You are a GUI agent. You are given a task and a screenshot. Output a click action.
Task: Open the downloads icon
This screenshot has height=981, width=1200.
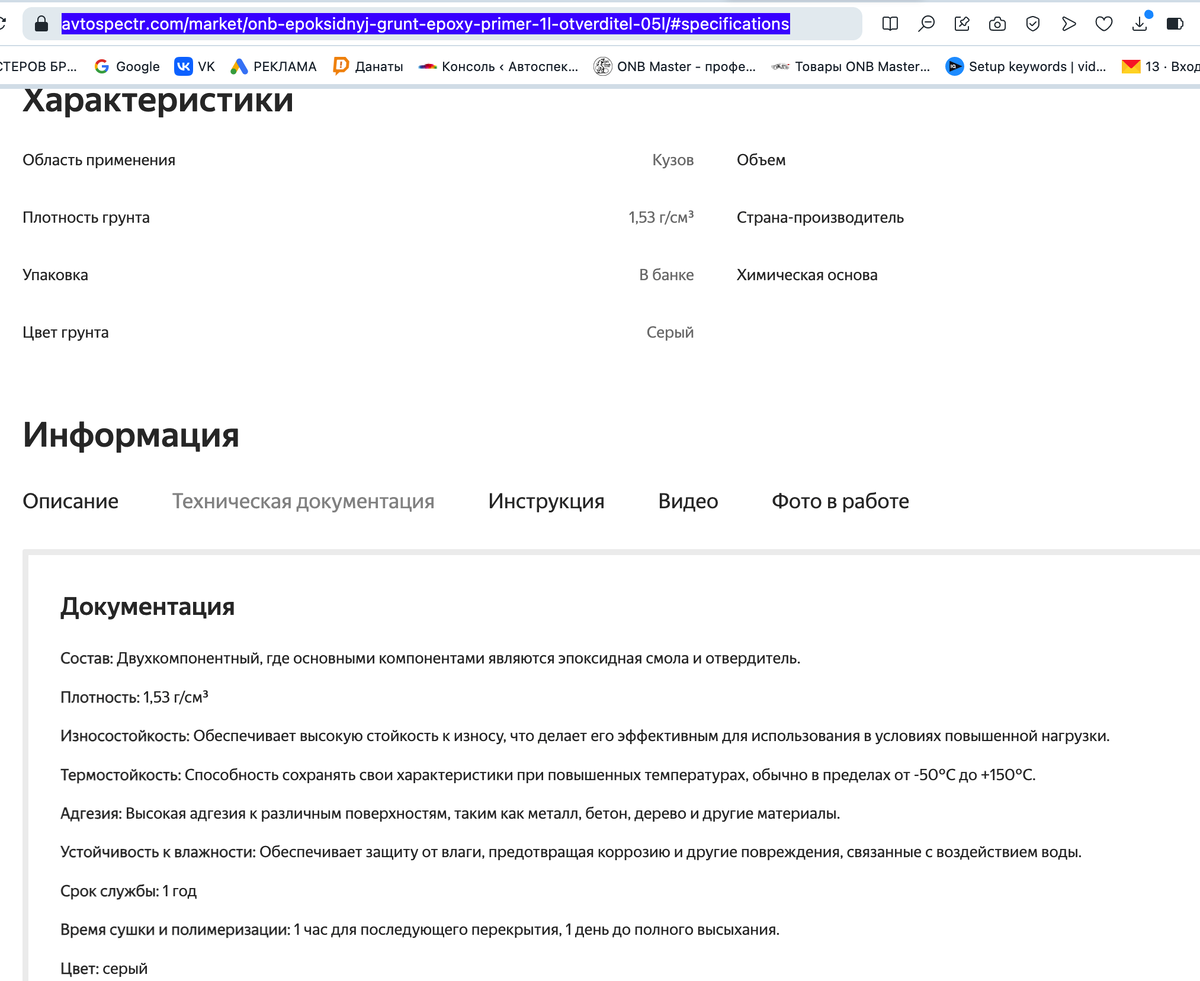[1140, 23]
